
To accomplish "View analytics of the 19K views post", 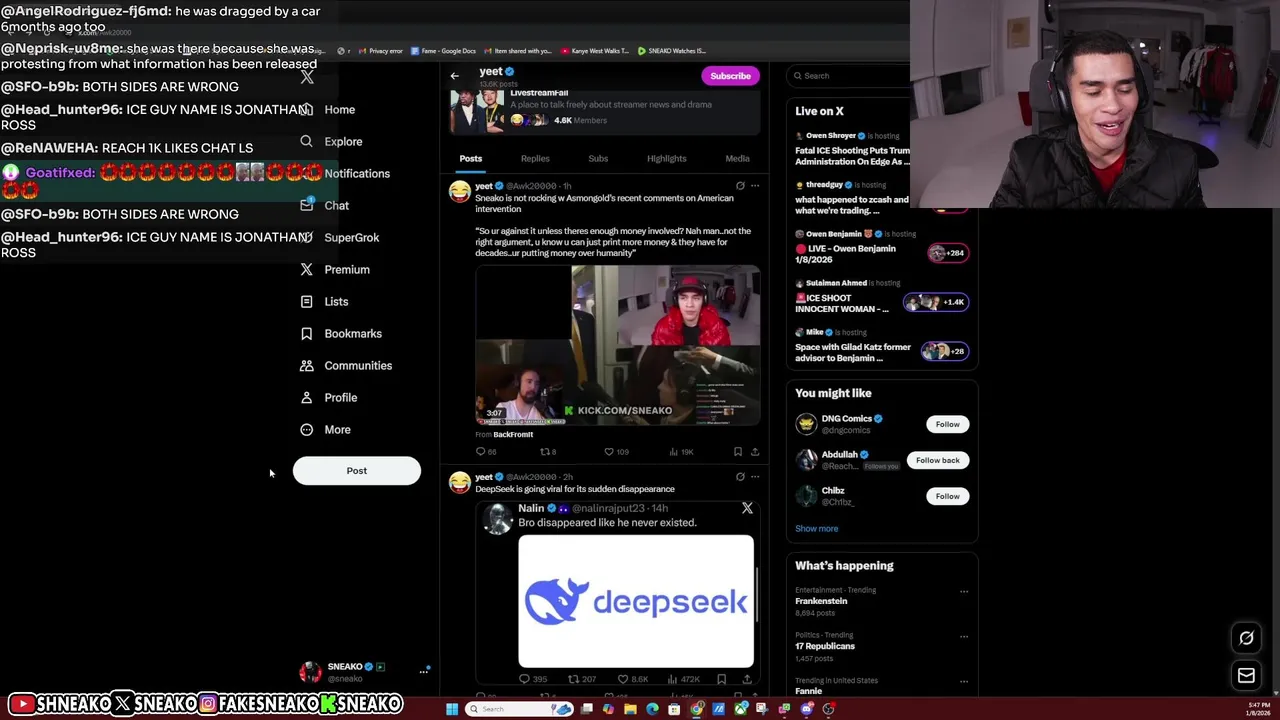I will coord(681,452).
